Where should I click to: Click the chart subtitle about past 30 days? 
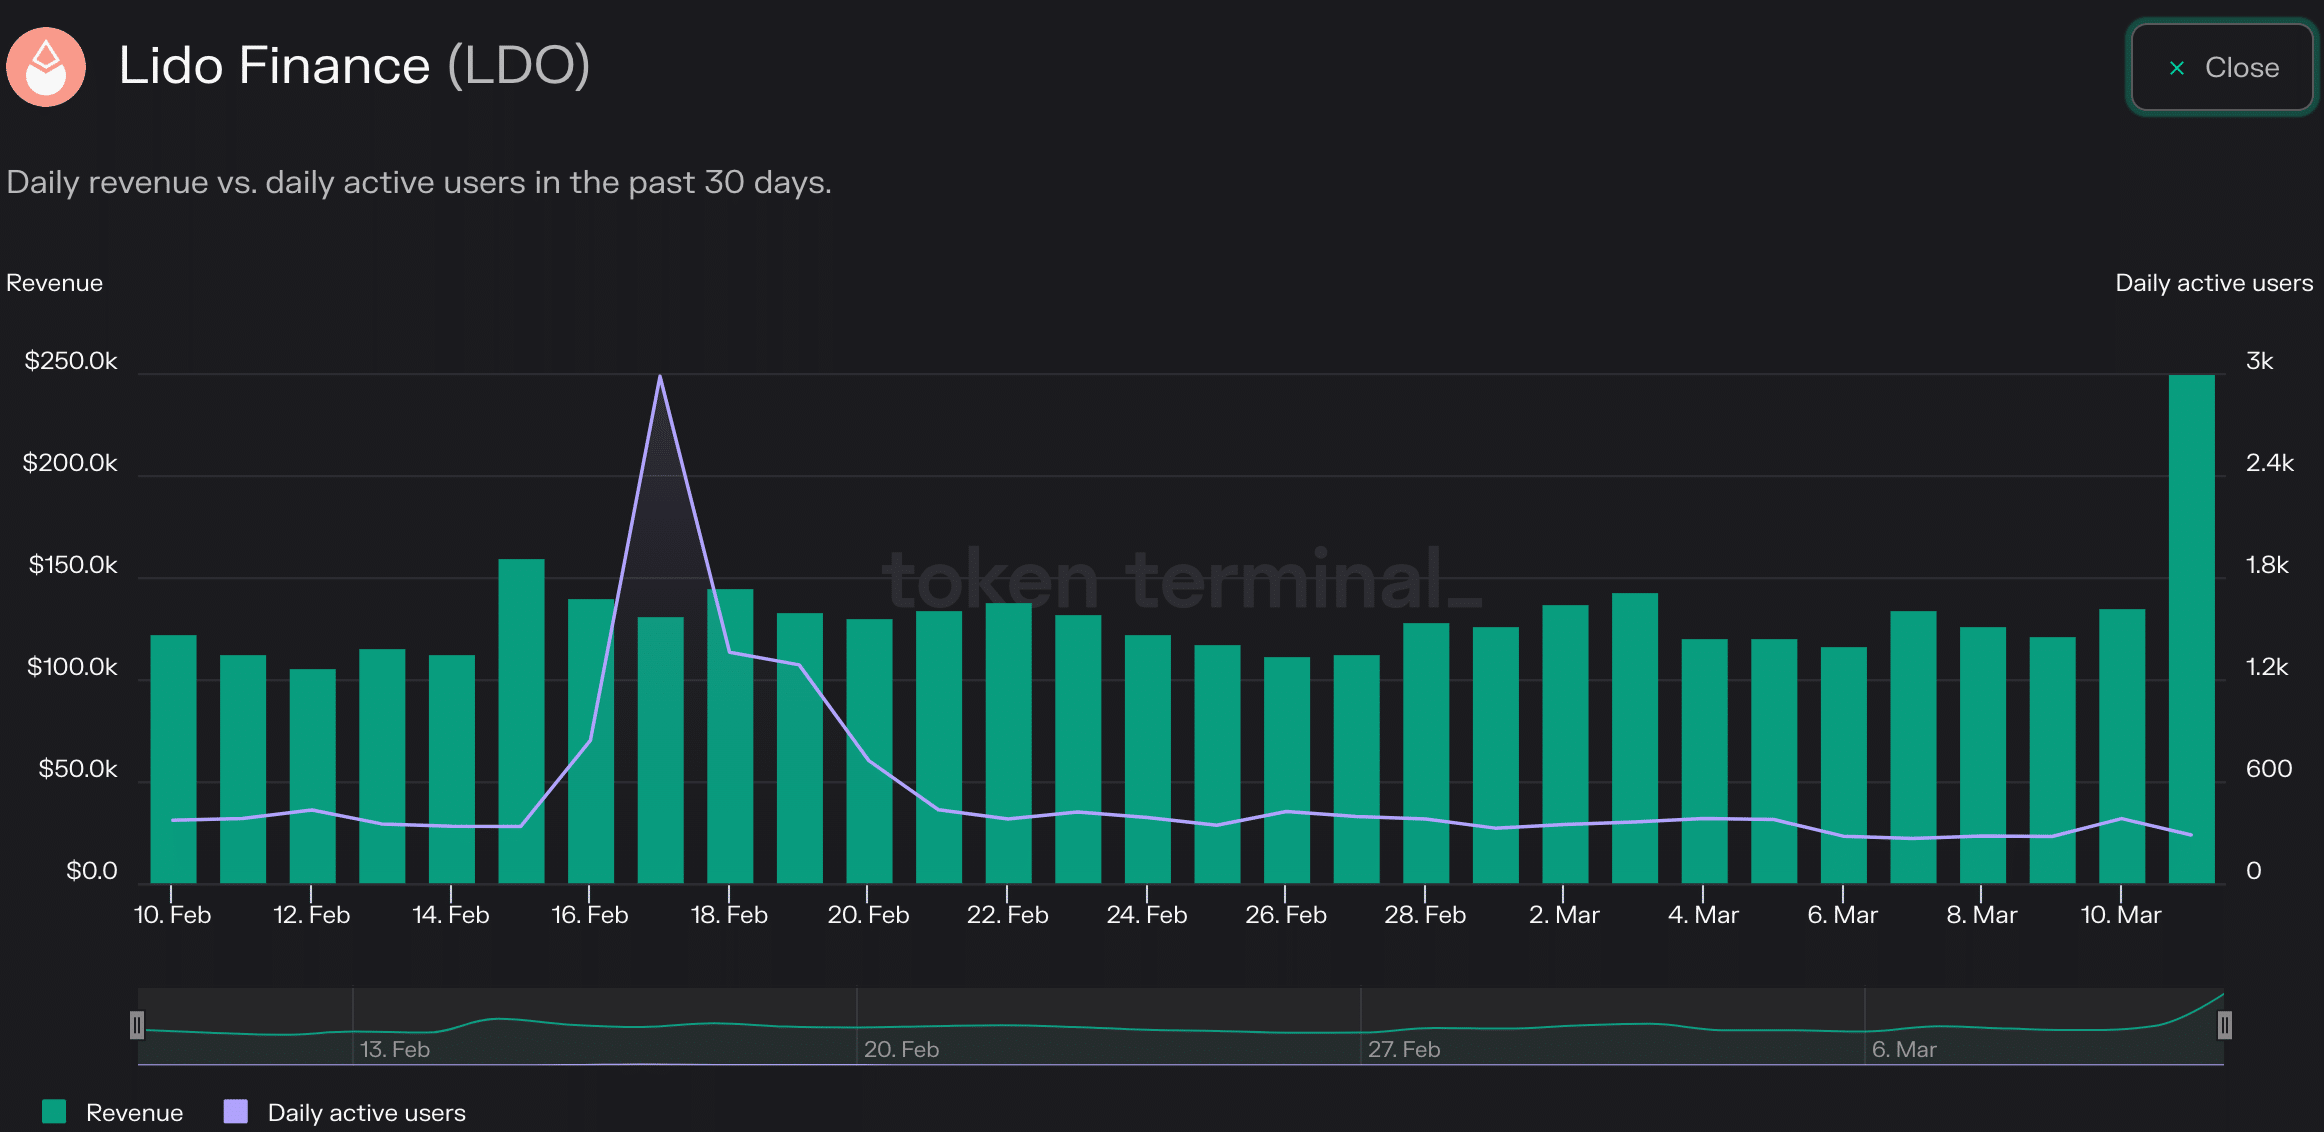click(x=419, y=182)
